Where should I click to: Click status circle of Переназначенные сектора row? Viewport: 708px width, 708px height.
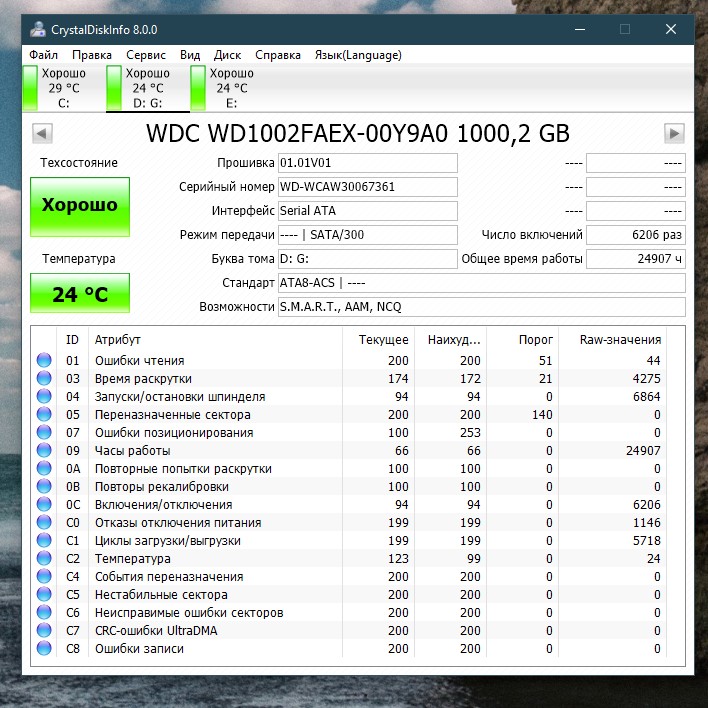(x=44, y=414)
